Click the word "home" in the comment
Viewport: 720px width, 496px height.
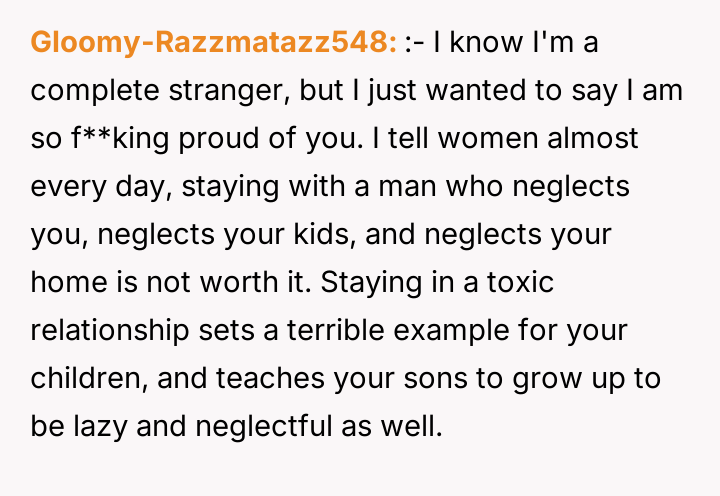[x=65, y=281]
